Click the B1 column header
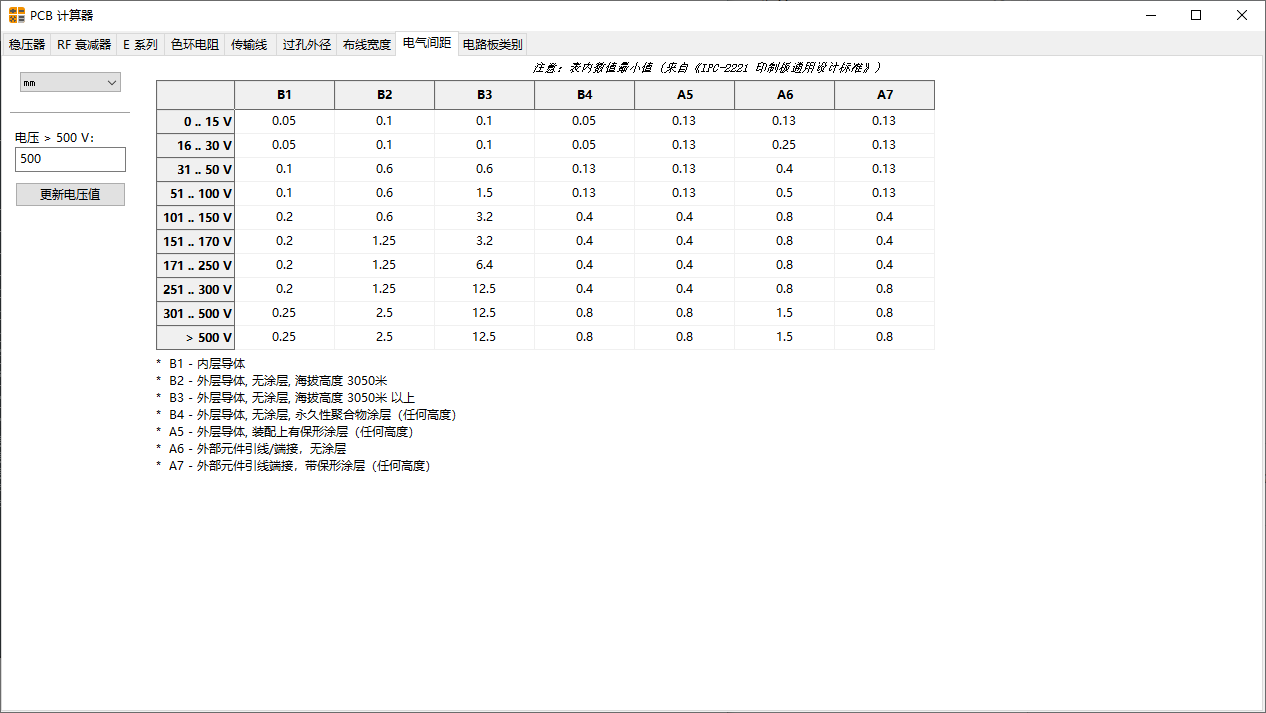This screenshot has width=1266, height=713. pyautogui.click(x=285, y=95)
